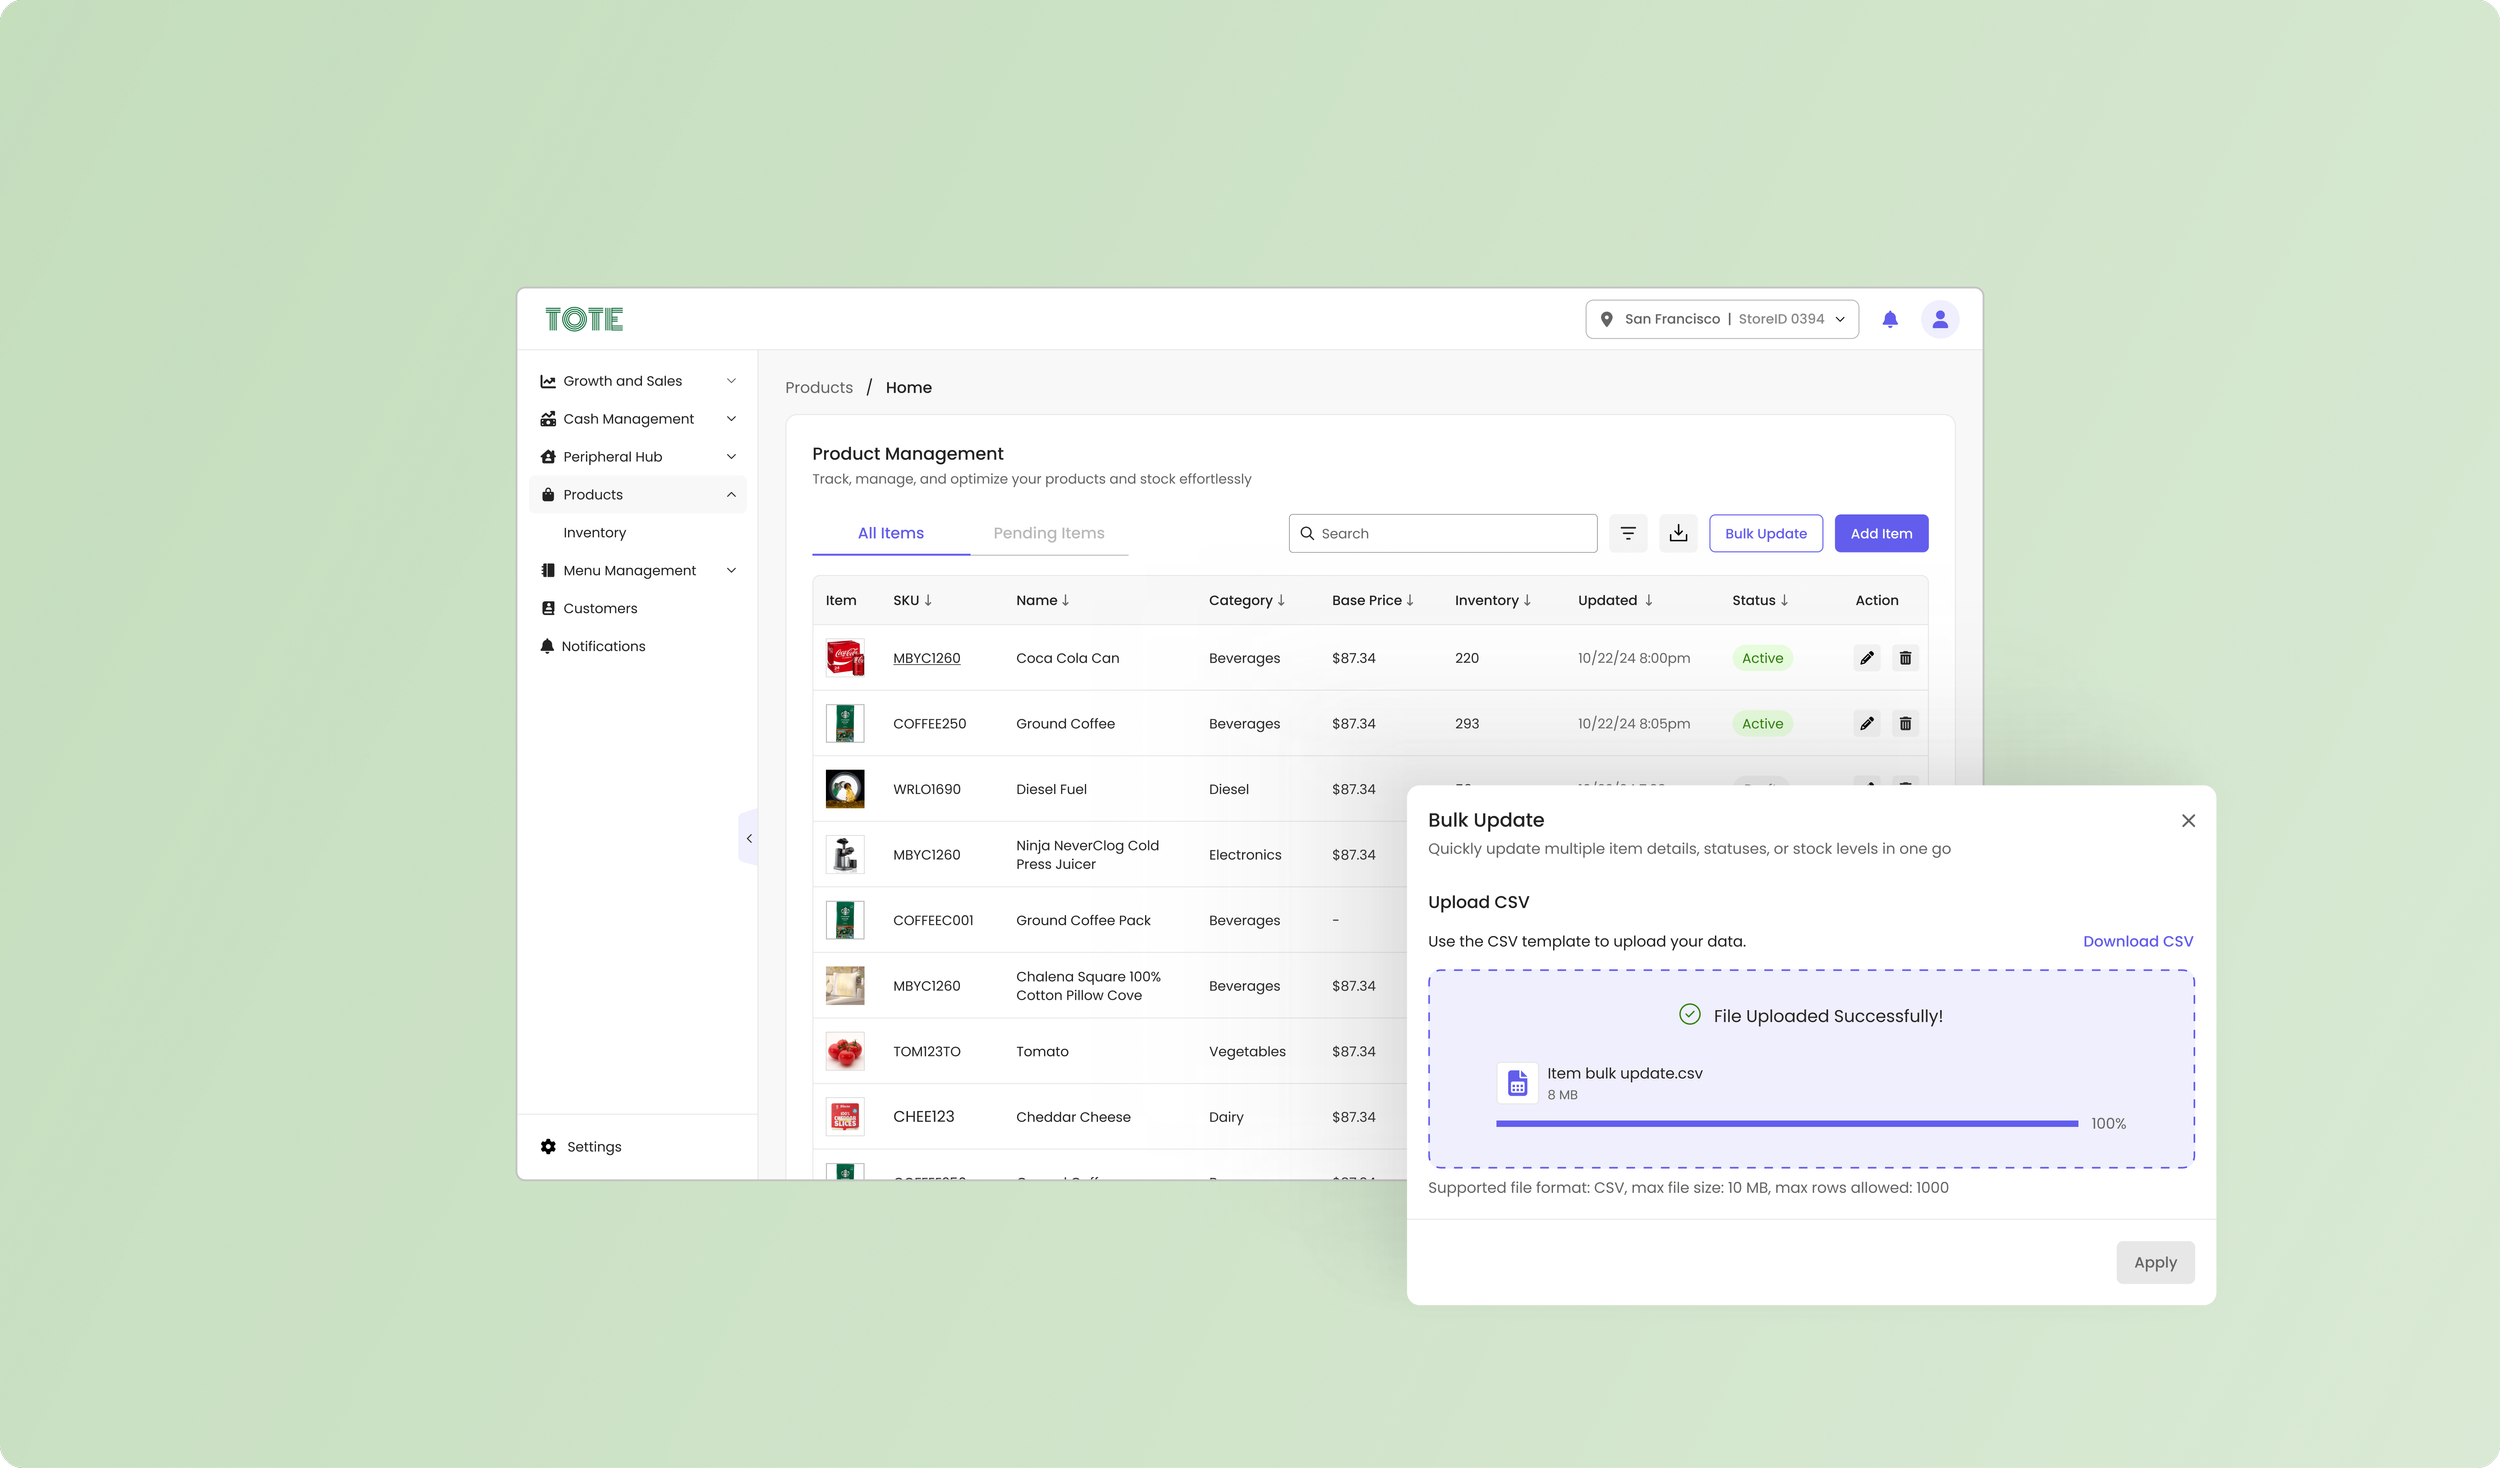This screenshot has width=2500, height=1468.
Task: Click the uploaded CSV file icon
Action: pyautogui.click(x=1517, y=1082)
